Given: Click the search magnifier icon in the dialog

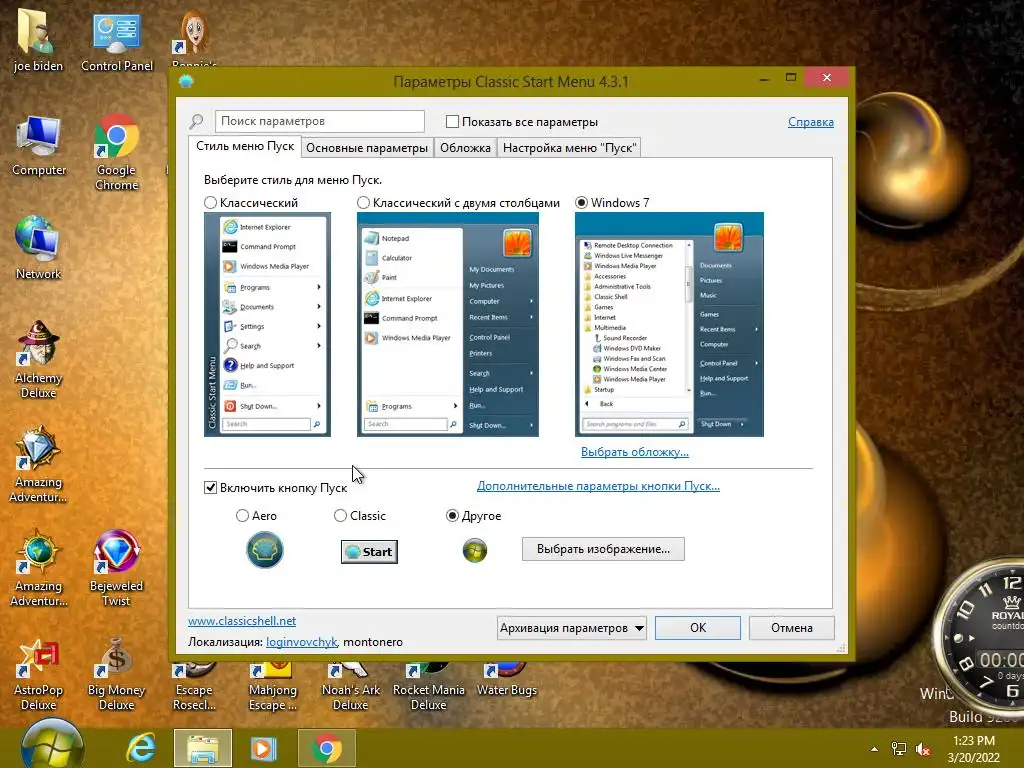Looking at the screenshot, I should click(x=196, y=121).
